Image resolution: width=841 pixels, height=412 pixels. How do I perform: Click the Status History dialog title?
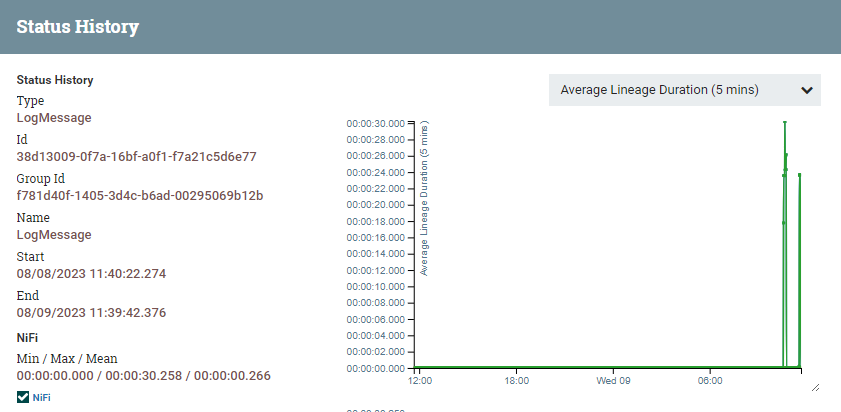click(x=78, y=26)
